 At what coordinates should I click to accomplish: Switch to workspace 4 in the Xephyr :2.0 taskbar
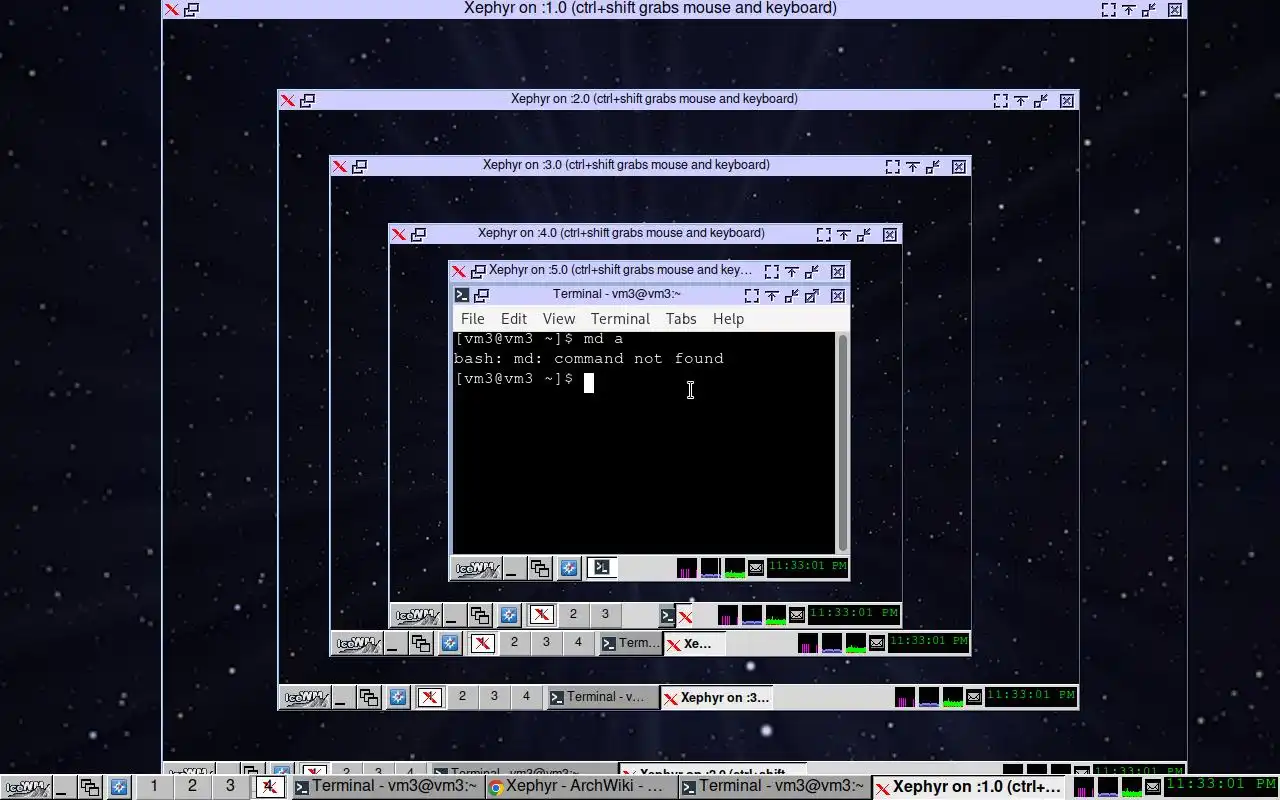tap(526, 697)
